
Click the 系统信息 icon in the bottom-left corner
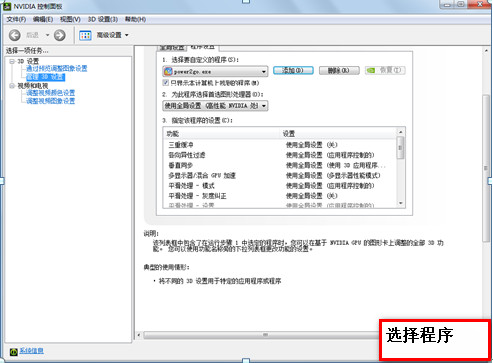pos(13,351)
